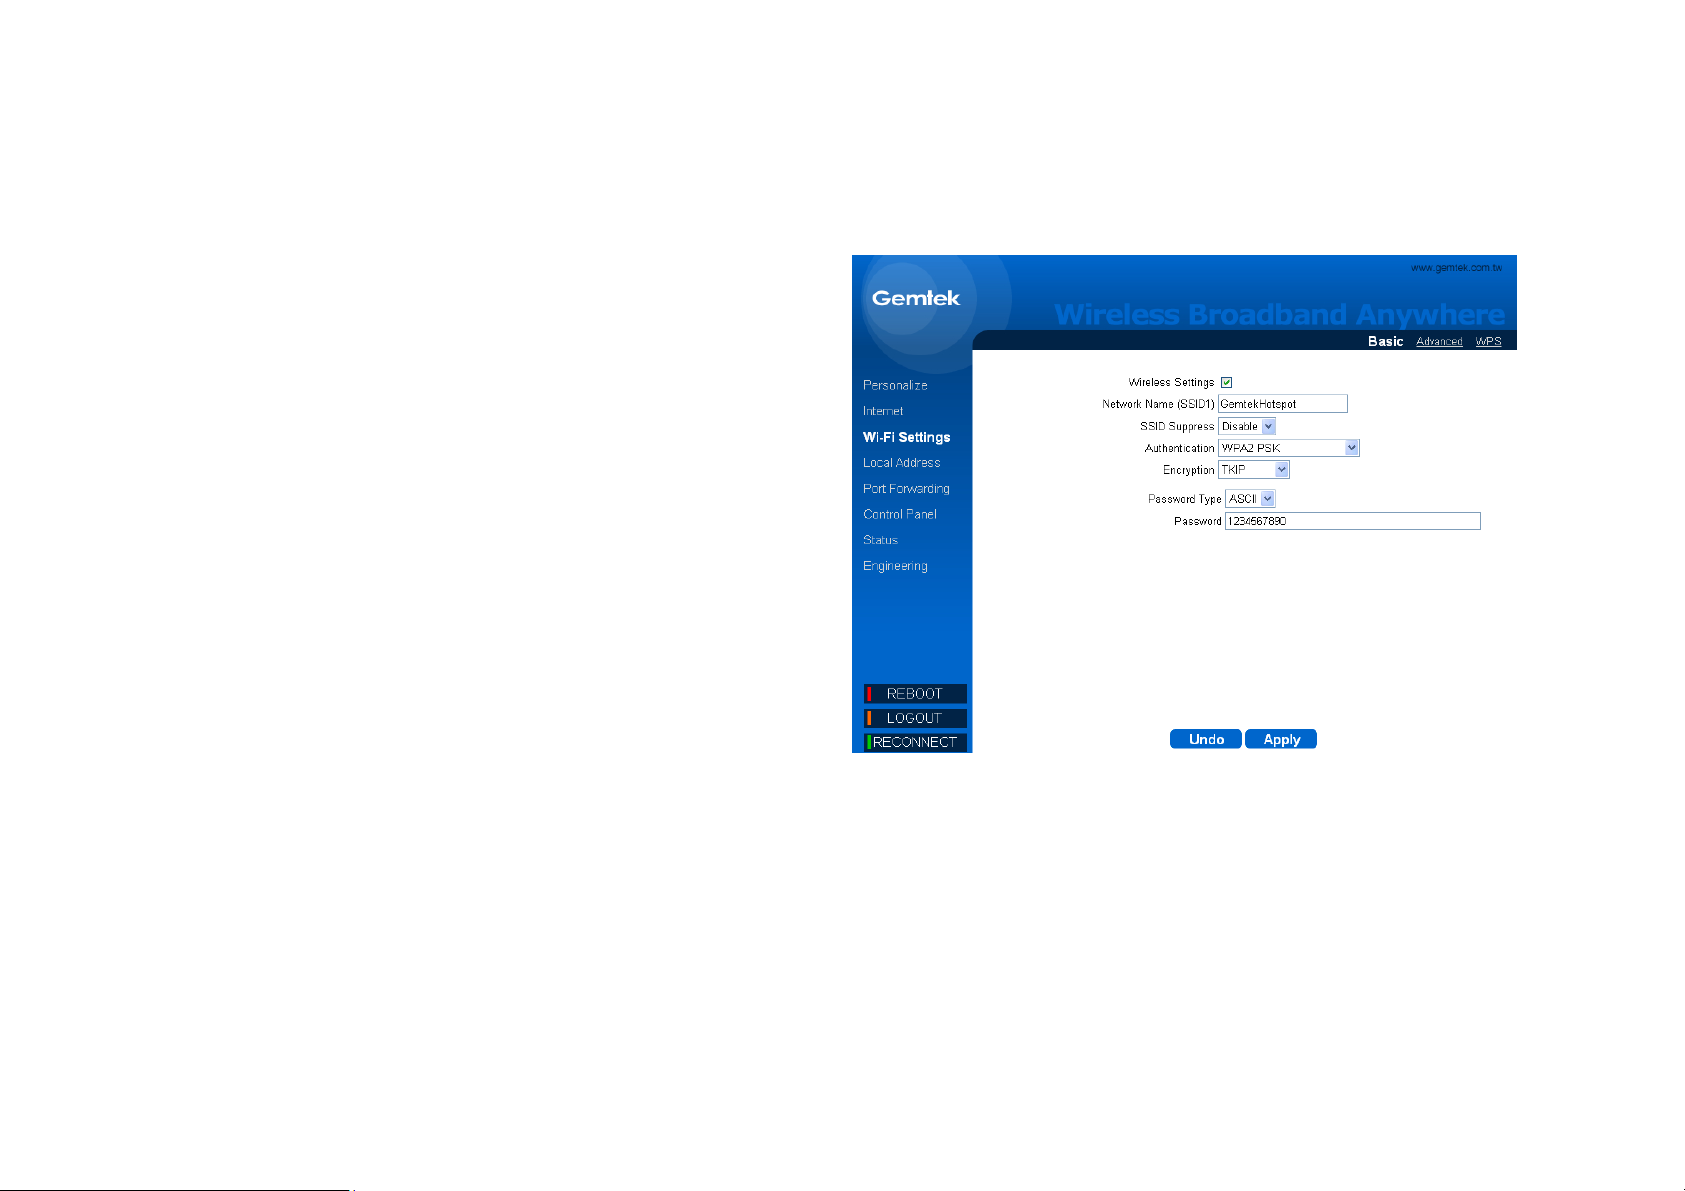Click the LOGOUT button
Screen dimensions: 1685x1191
click(x=915, y=718)
